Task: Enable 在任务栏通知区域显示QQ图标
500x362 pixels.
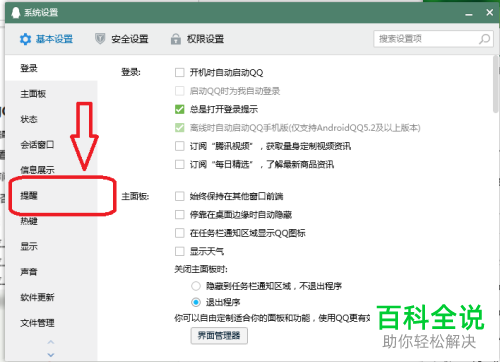Action: (x=180, y=233)
